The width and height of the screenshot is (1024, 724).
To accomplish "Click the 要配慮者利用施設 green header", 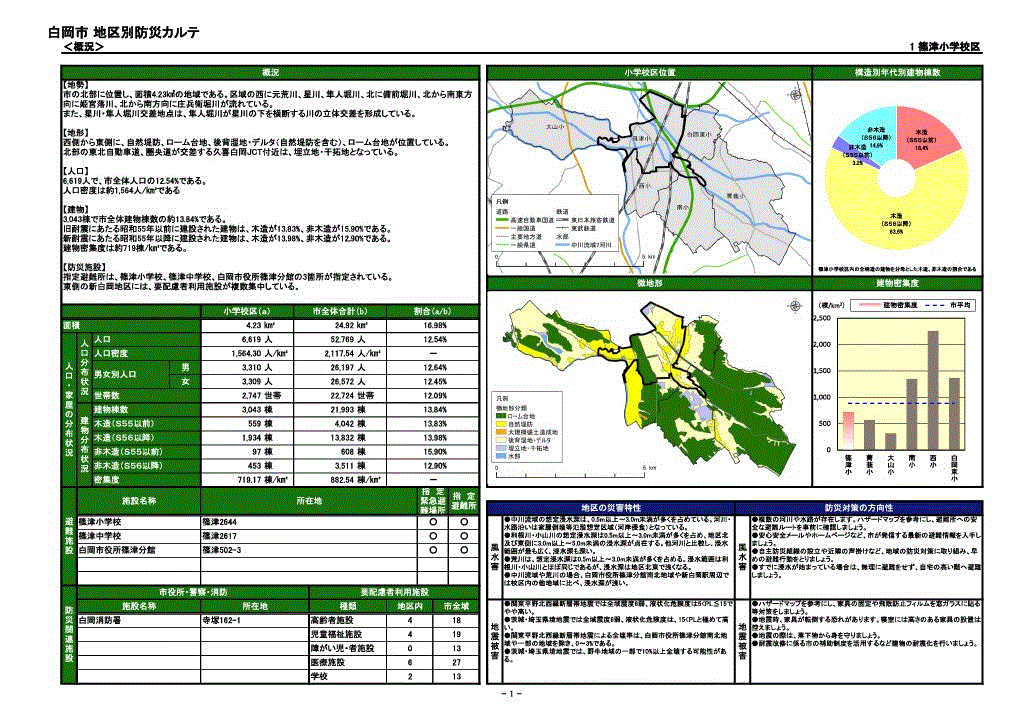I will [x=394, y=592].
